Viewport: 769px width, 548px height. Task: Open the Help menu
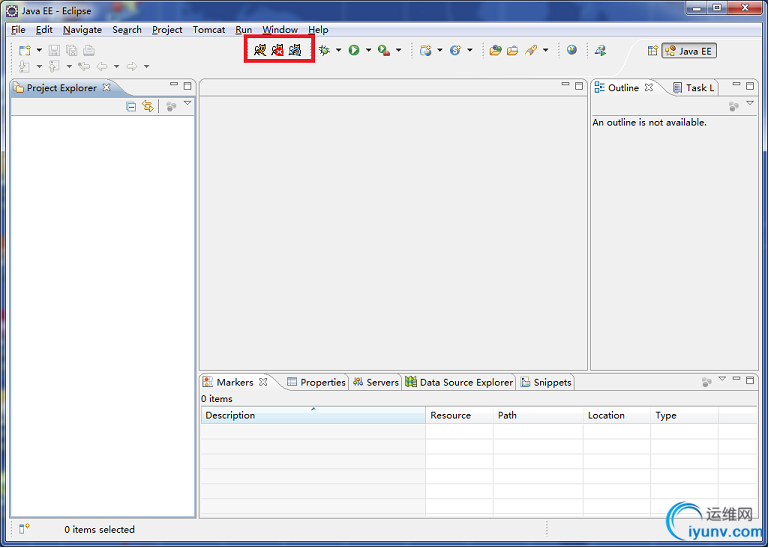coord(318,29)
